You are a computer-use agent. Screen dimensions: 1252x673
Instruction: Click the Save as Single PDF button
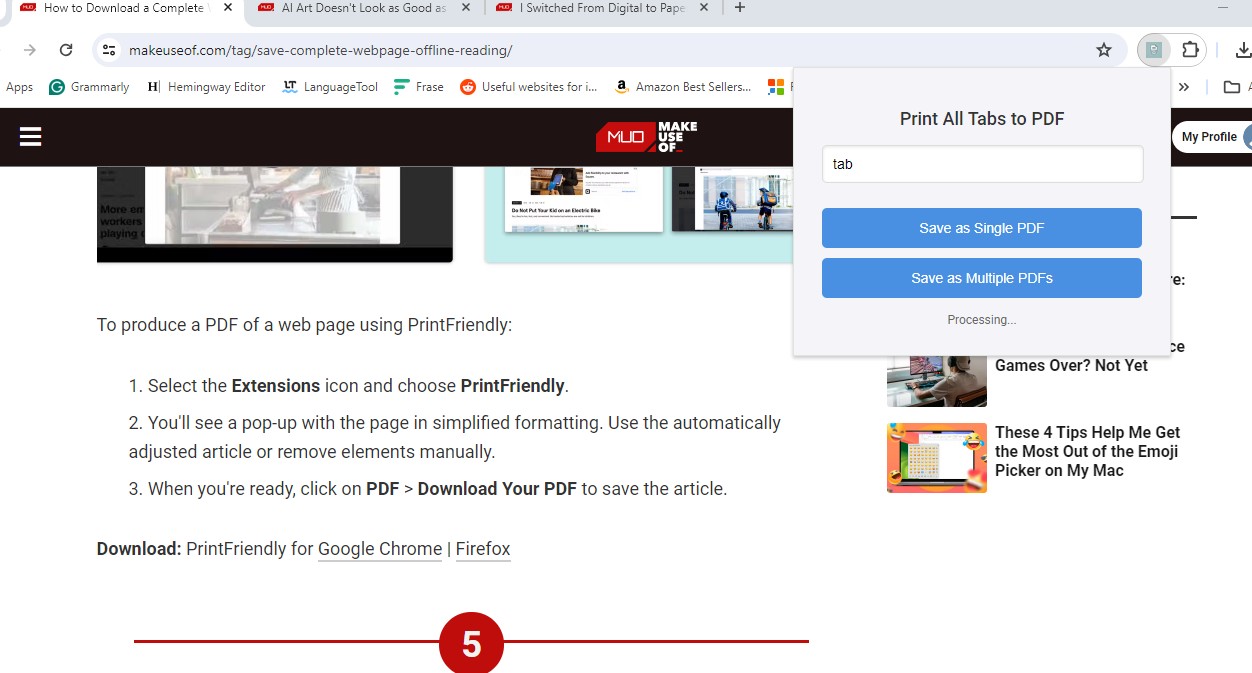coord(982,228)
